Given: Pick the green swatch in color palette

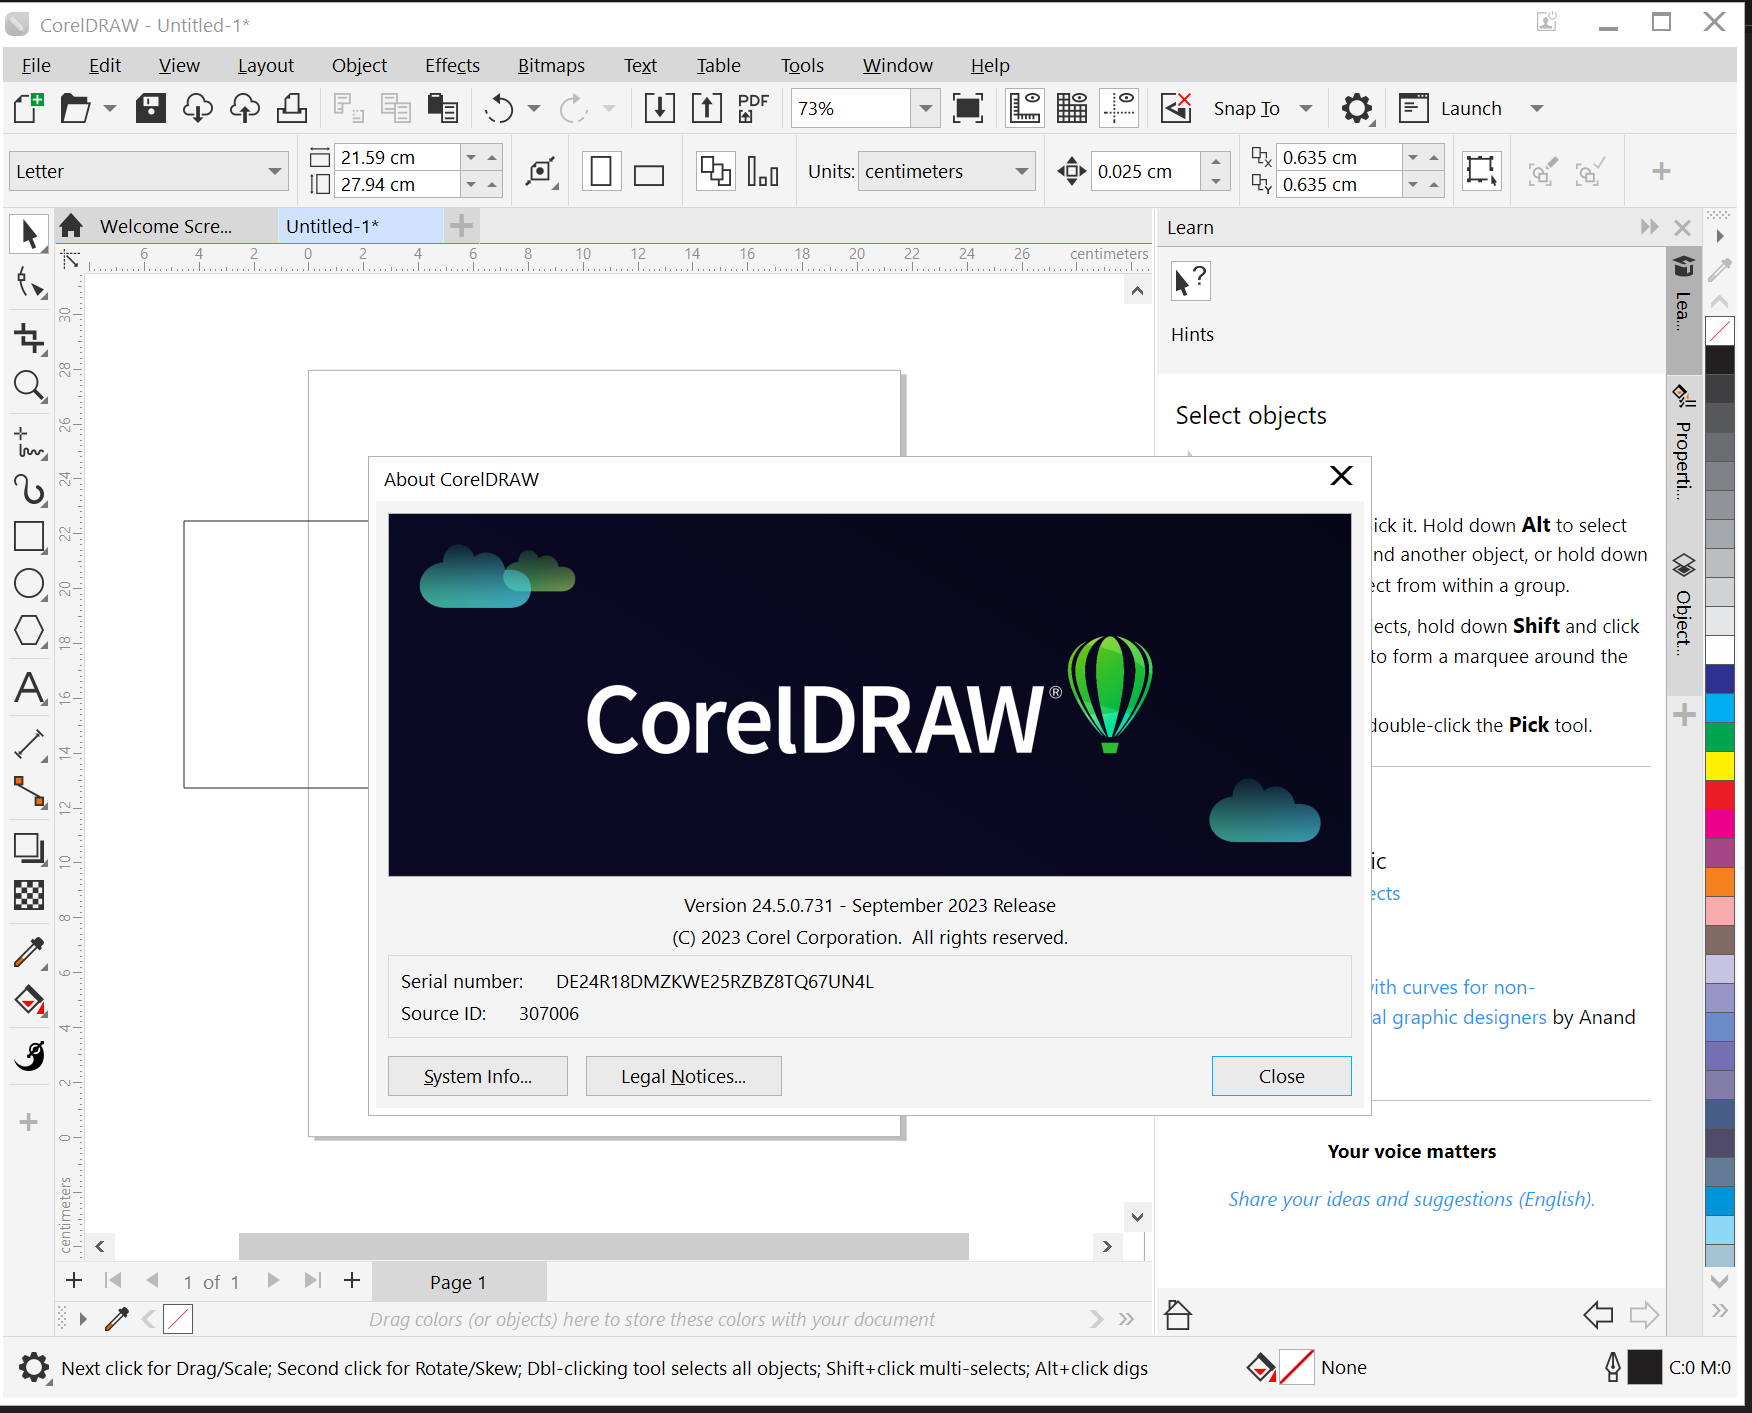Looking at the screenshot, I should 1719,736.
